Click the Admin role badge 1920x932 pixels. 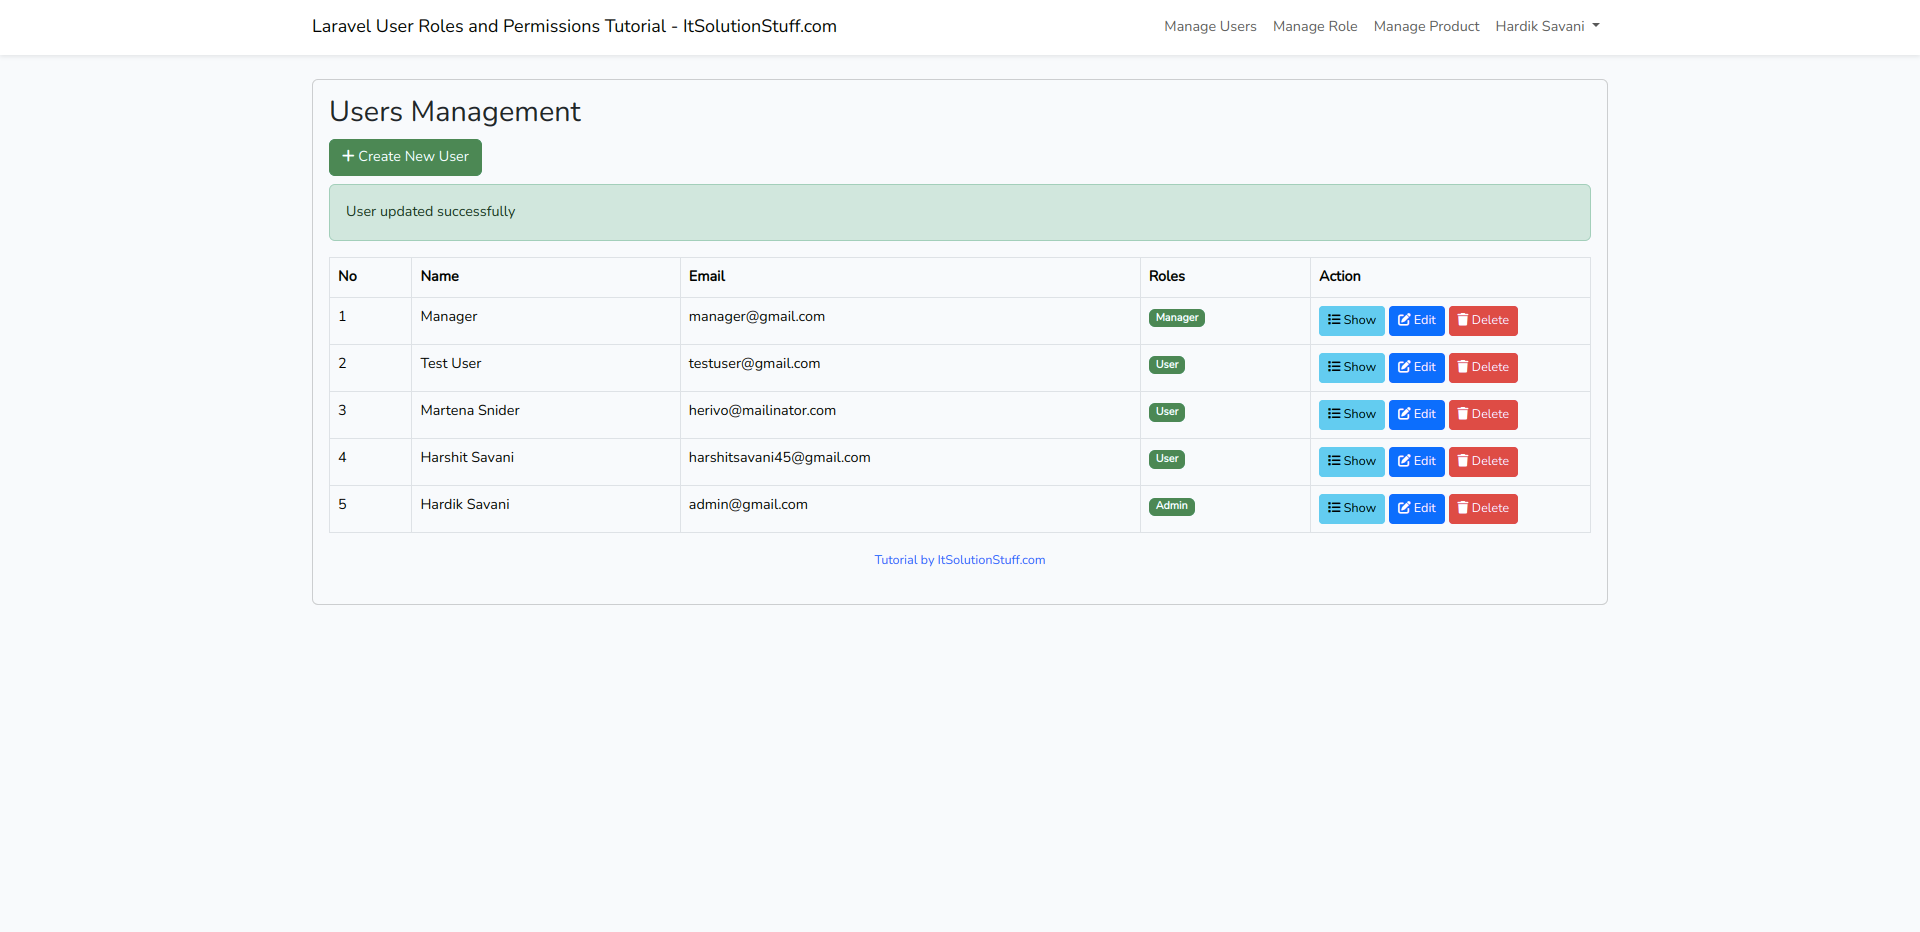[x=1171, y=506]
